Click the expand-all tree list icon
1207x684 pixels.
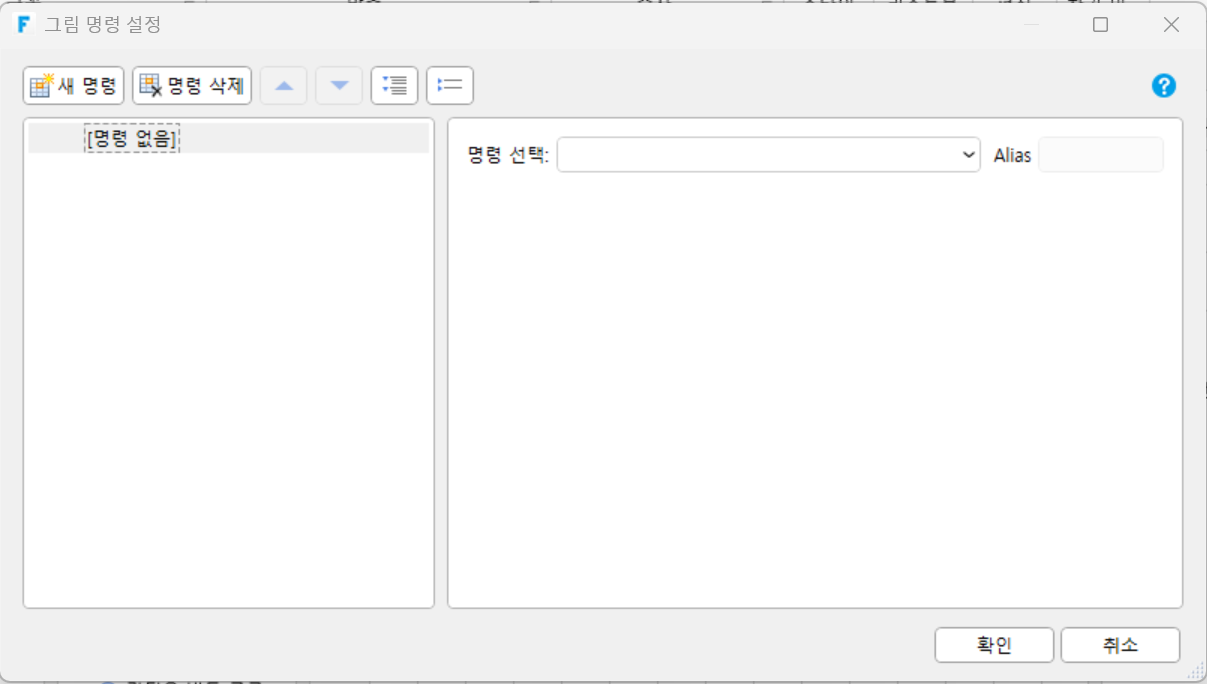[394, 86]
